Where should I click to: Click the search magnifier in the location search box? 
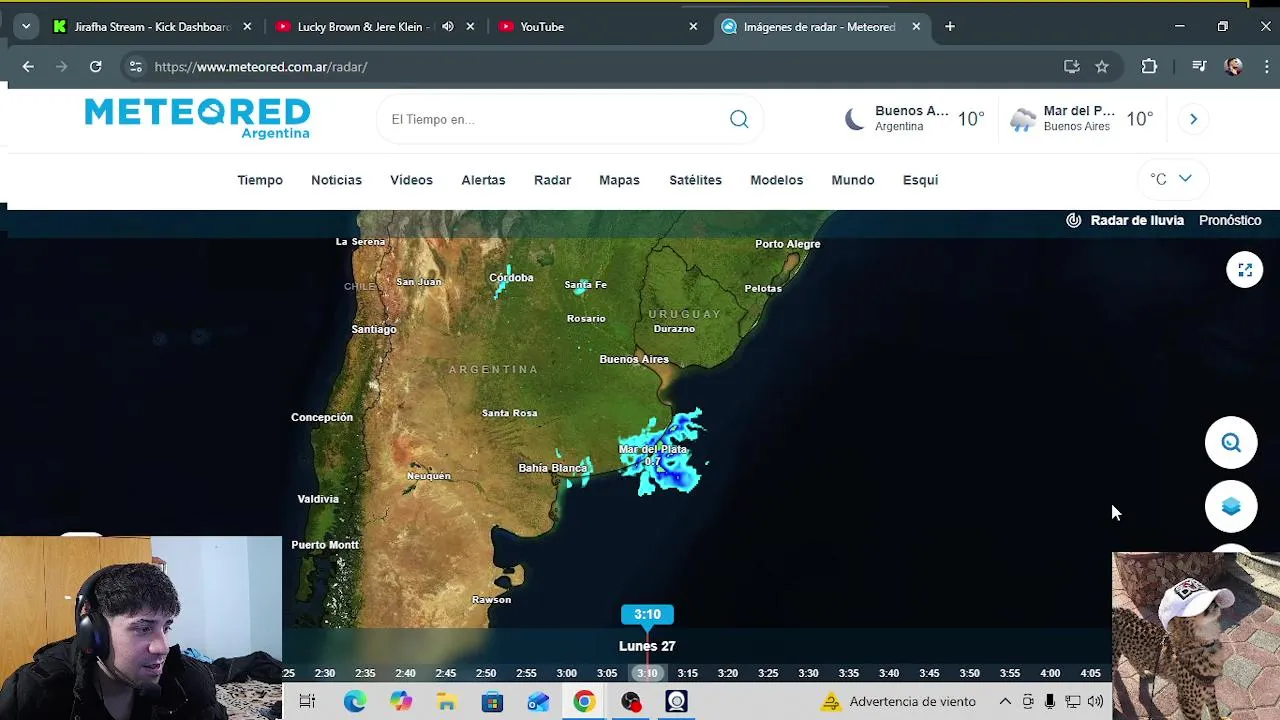coord(739,119)
